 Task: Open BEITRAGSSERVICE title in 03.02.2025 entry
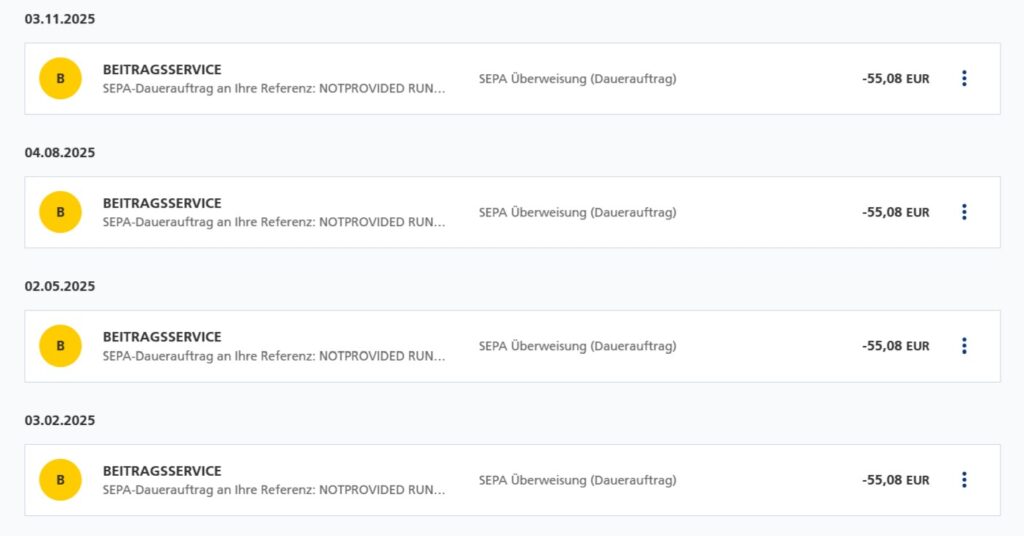pyautogui.click(x=162, y=471)
